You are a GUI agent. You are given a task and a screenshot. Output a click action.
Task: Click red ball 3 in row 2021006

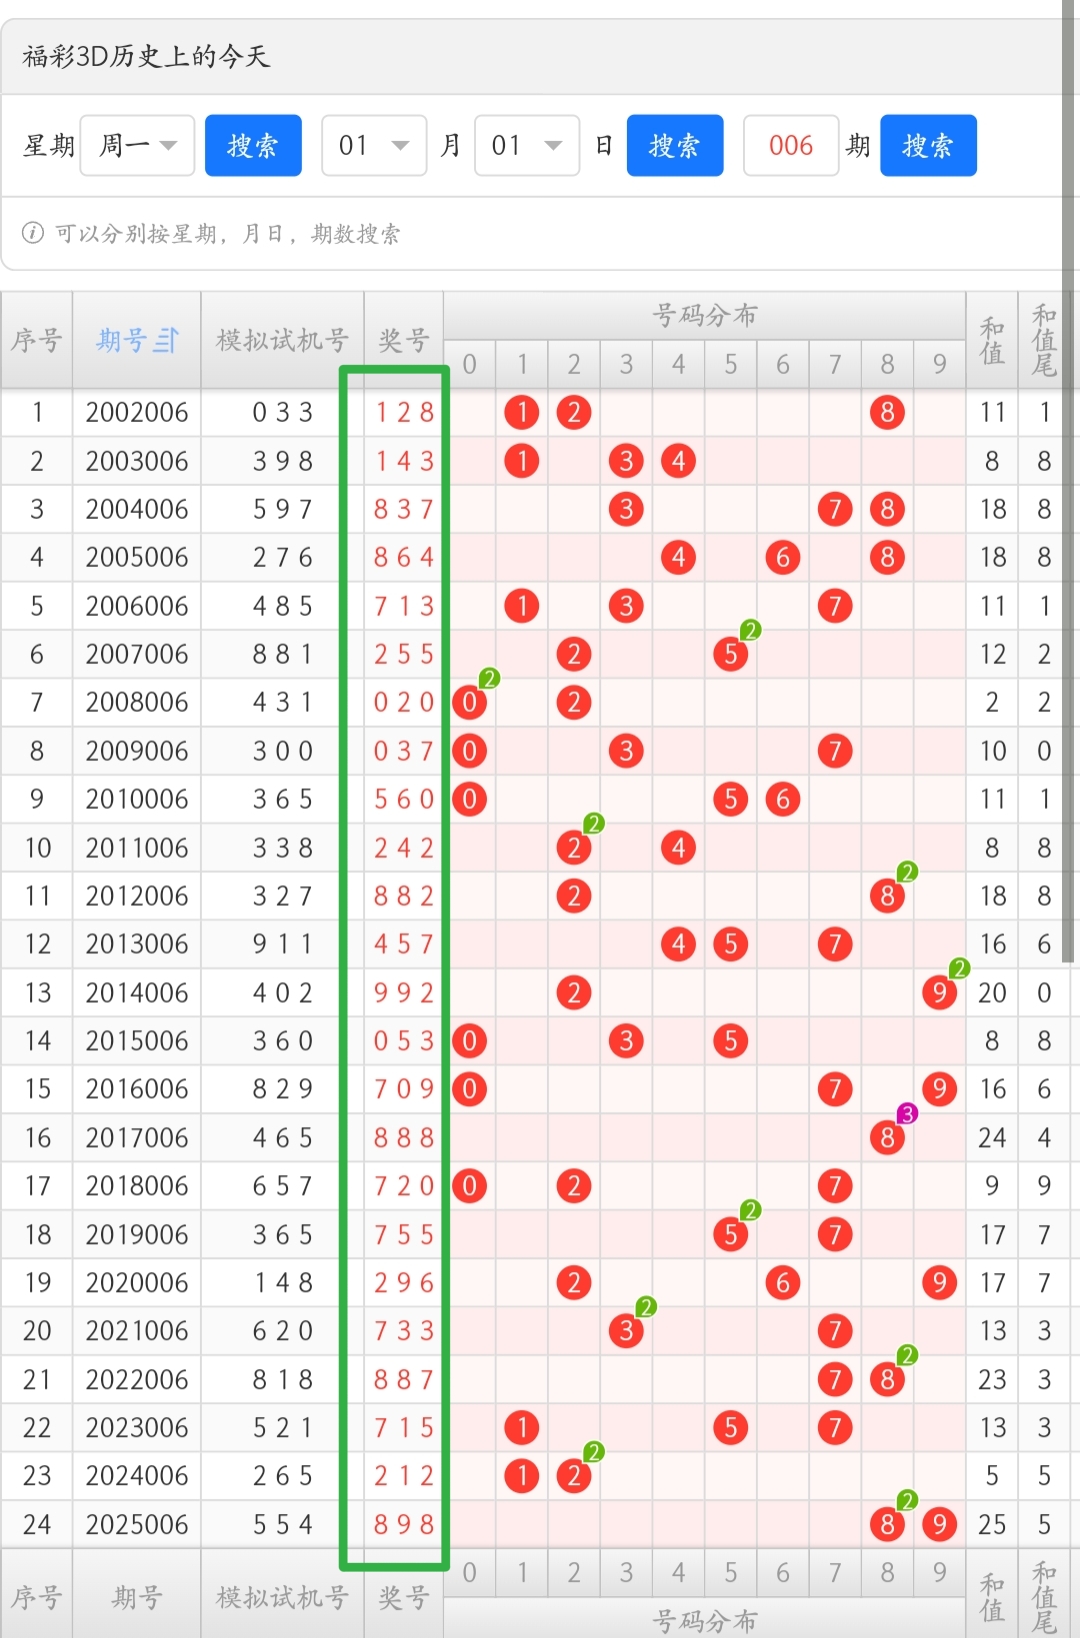pyautogui.click(x=626, y=1331)
